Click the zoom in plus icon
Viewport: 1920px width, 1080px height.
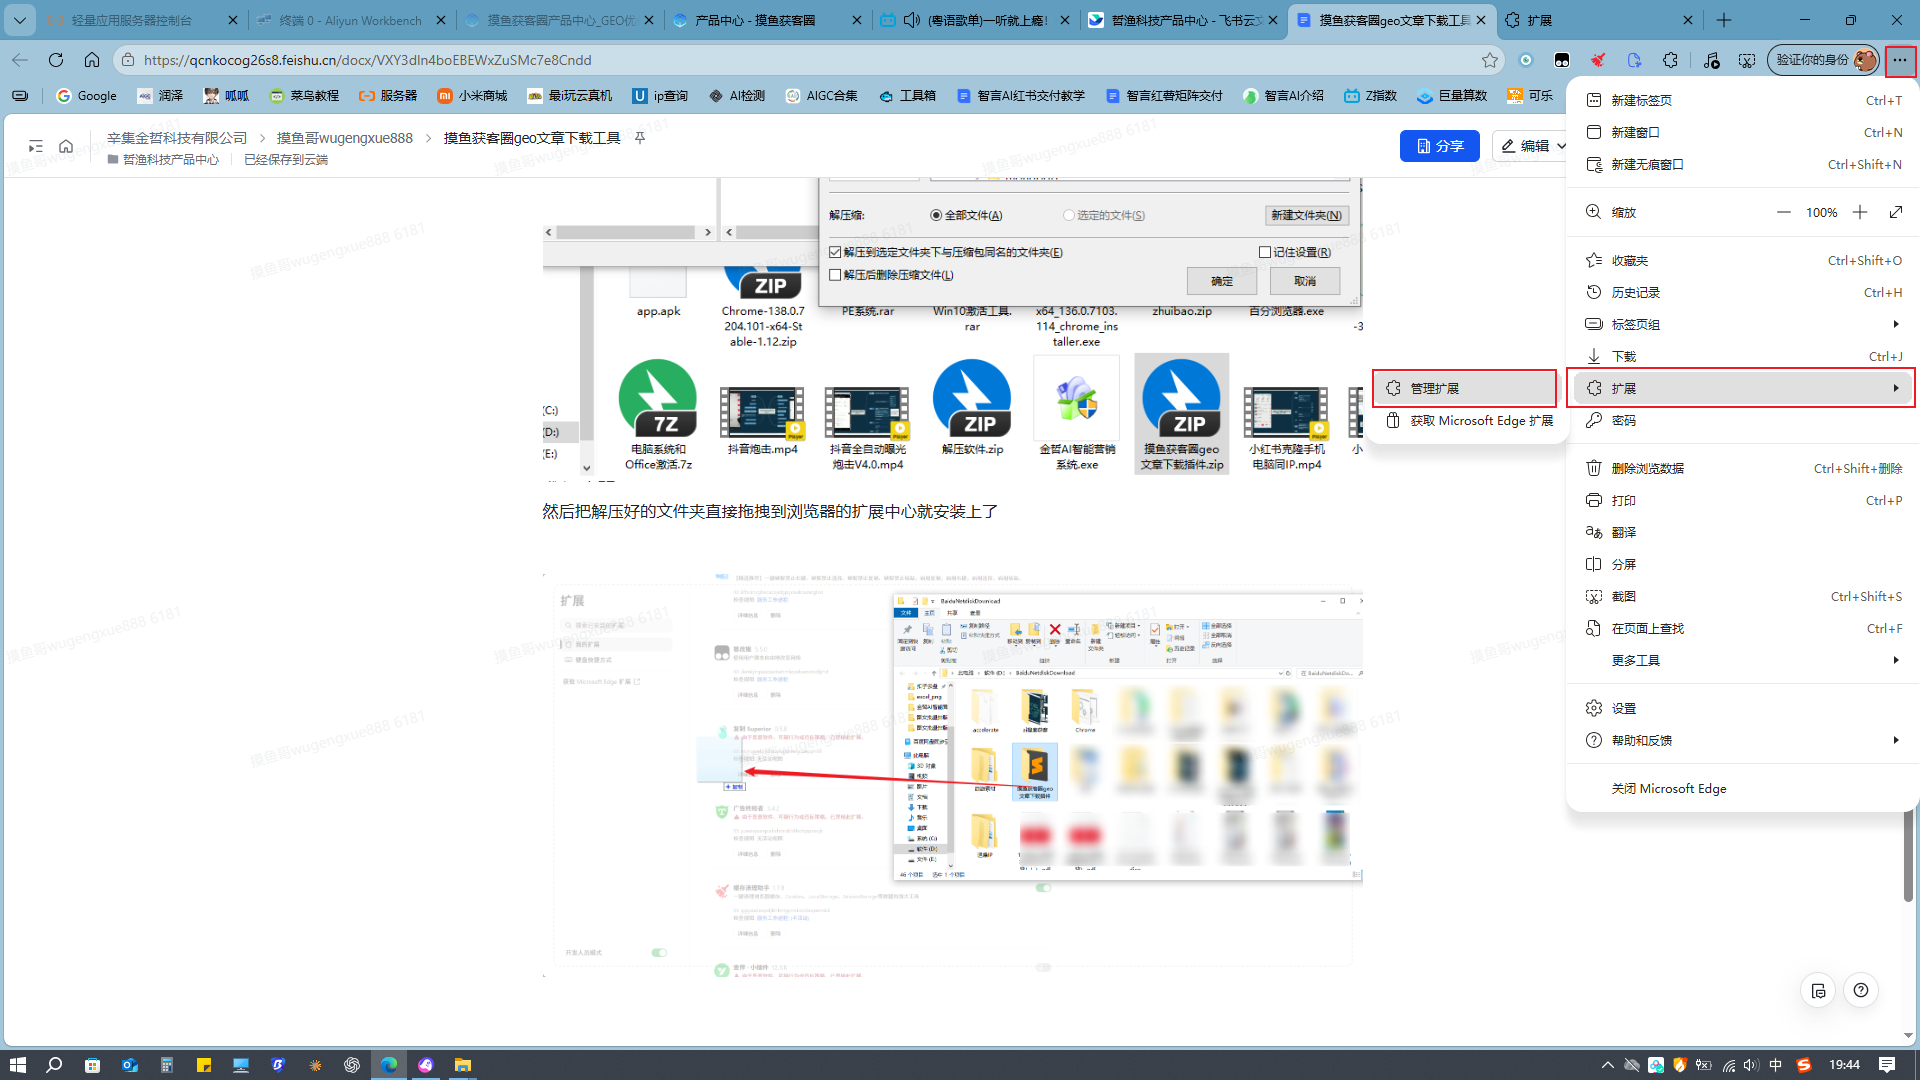click(x=1859, y=212)
